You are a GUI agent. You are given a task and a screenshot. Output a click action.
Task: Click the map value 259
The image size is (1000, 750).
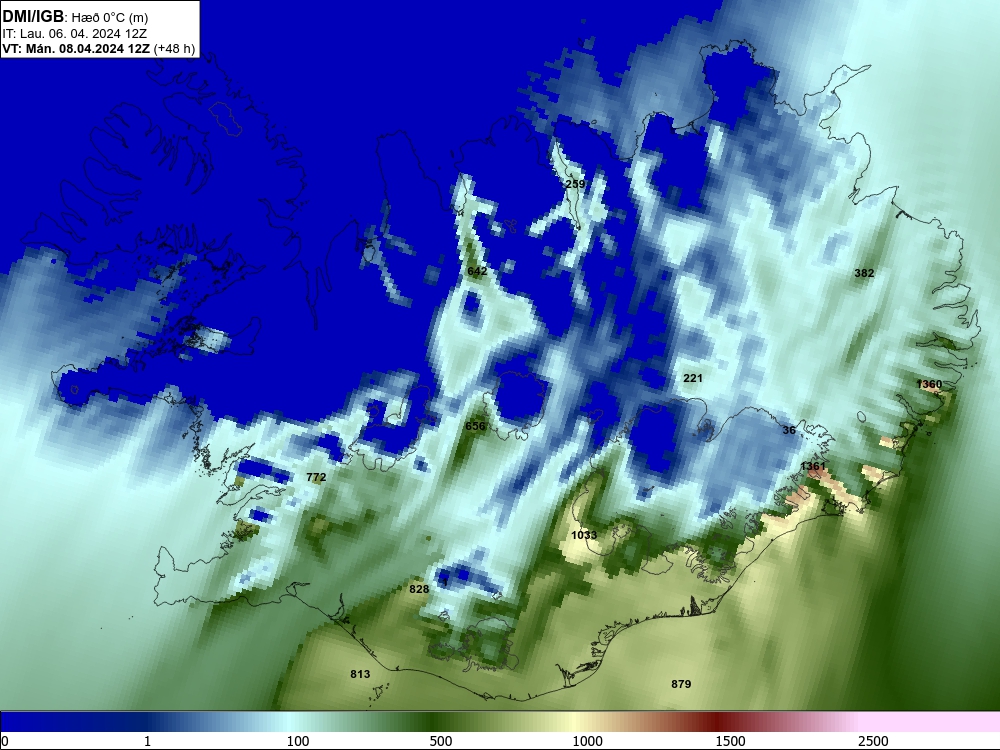pyautogui.click(x=575, y=184)
